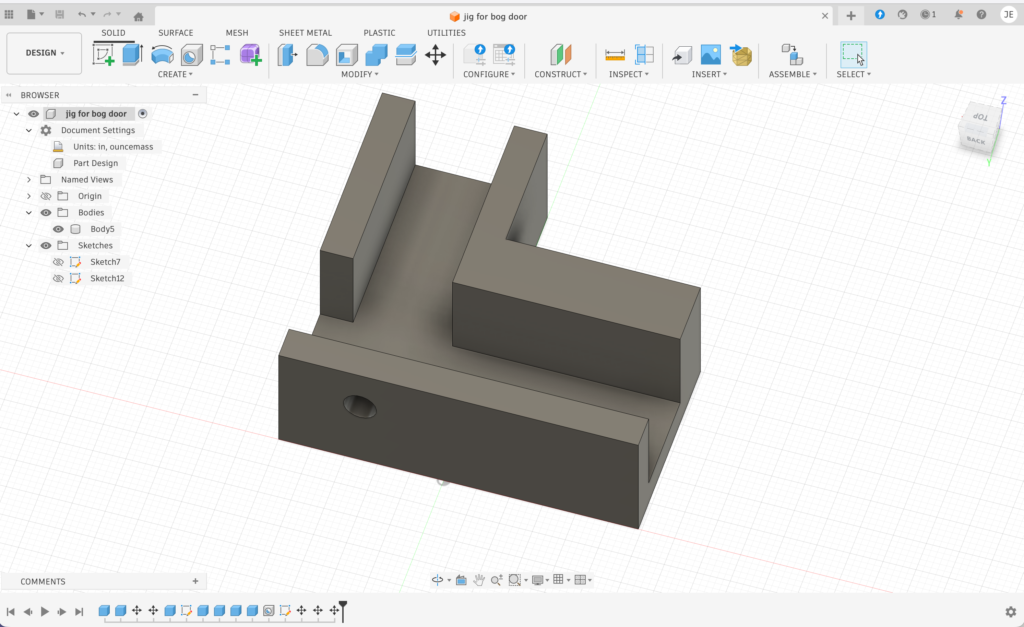
Task: Hide Body5 using its eye icon
Action: pos(58,229)
